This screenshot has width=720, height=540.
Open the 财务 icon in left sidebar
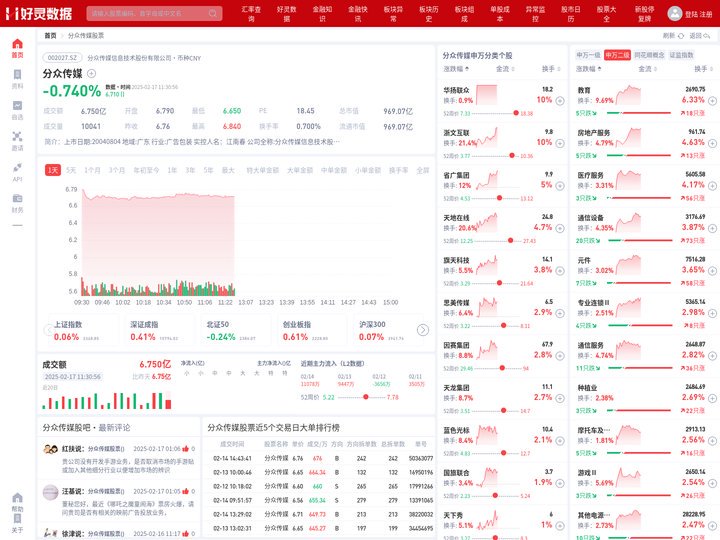pyautogui.click(x=17, y=203)
